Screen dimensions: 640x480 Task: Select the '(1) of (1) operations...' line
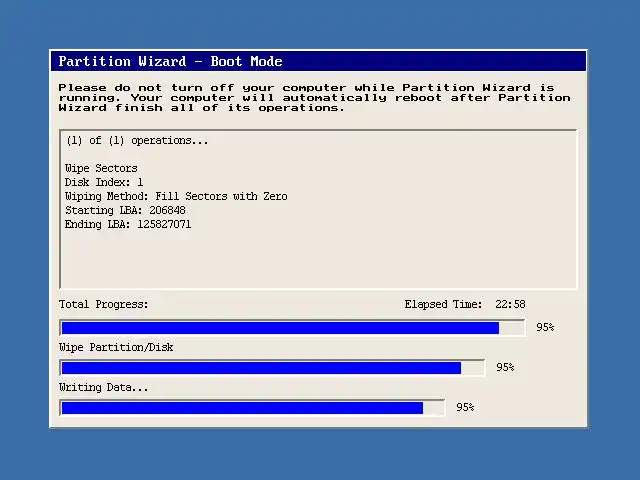tap(137, 140)
